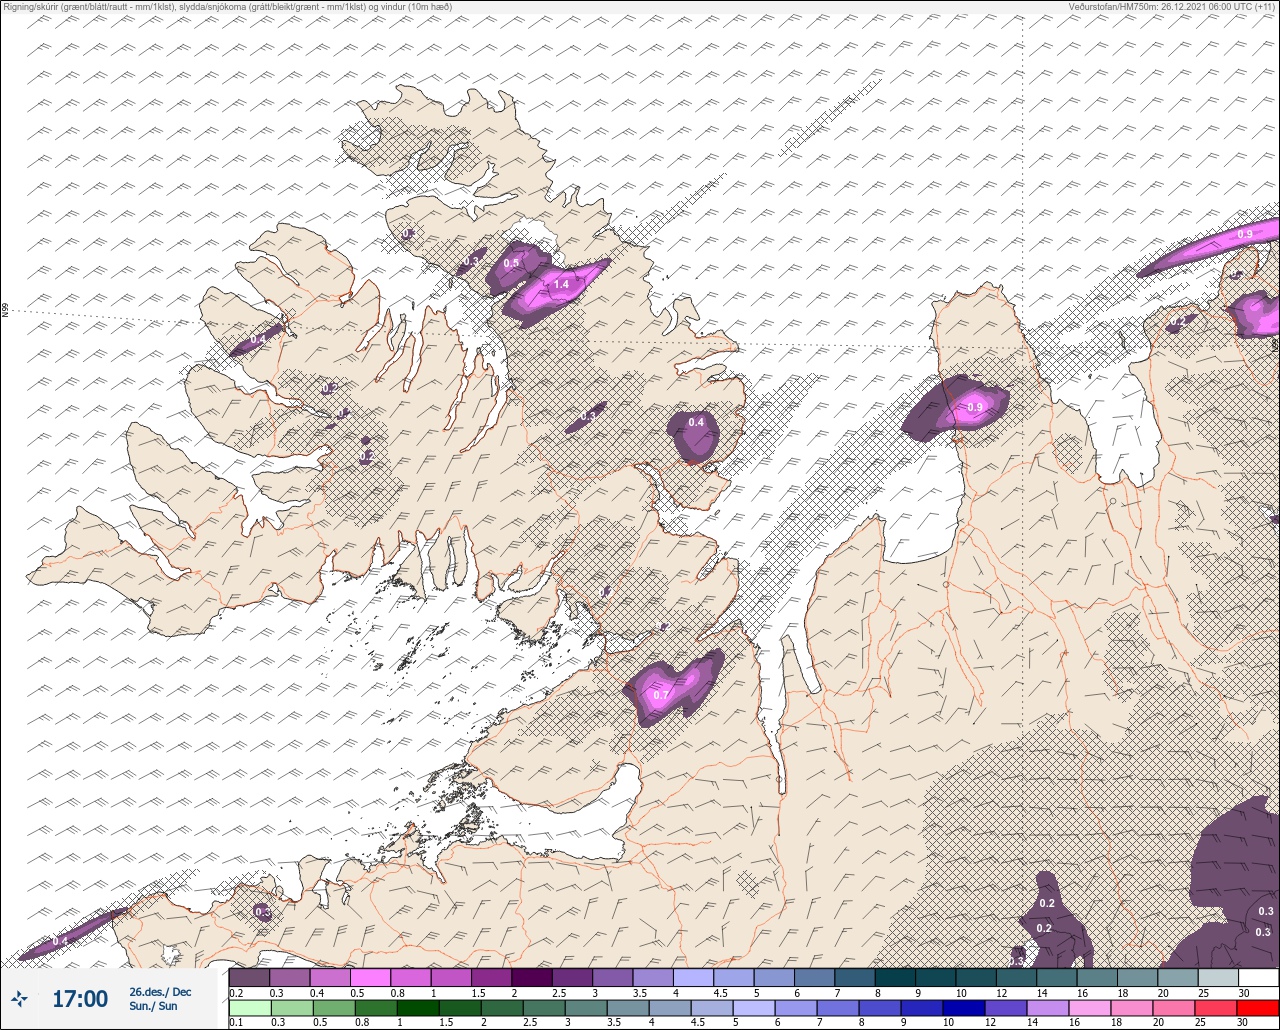This screenshot has width=1280, height=1030.
Task: Click the 'Sun./ Sun' weekday text
Action: pos(153,1006)
